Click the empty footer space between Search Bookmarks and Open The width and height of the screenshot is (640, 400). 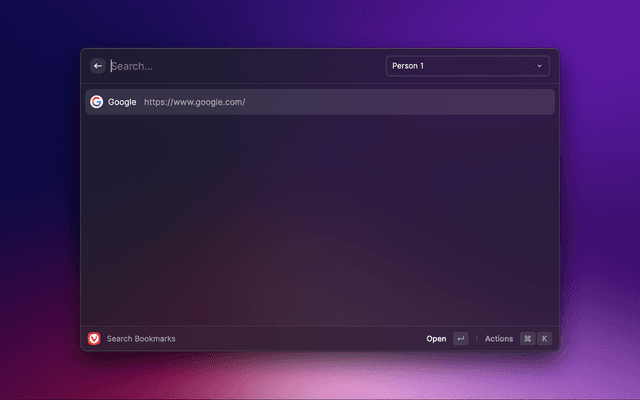coord(300,339)
